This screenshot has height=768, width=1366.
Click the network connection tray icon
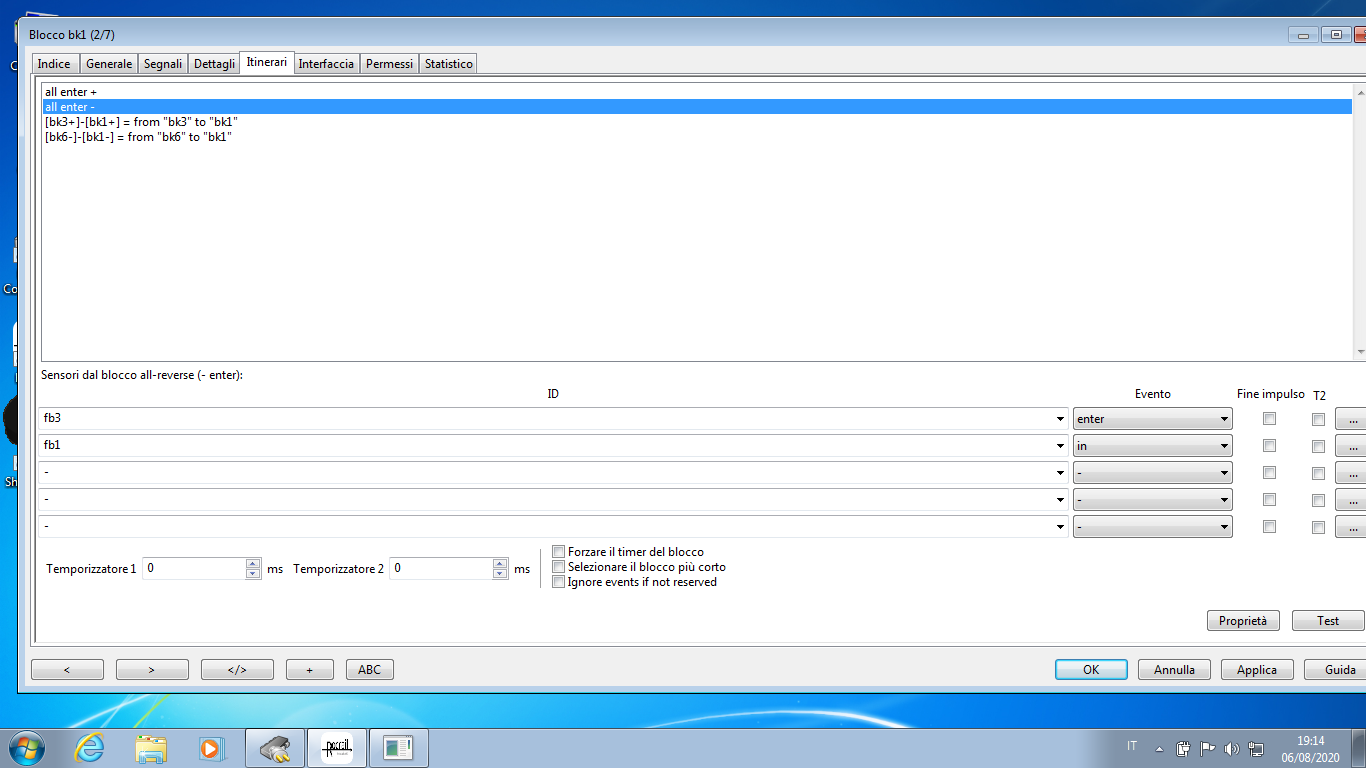(x=1256, y=748)
